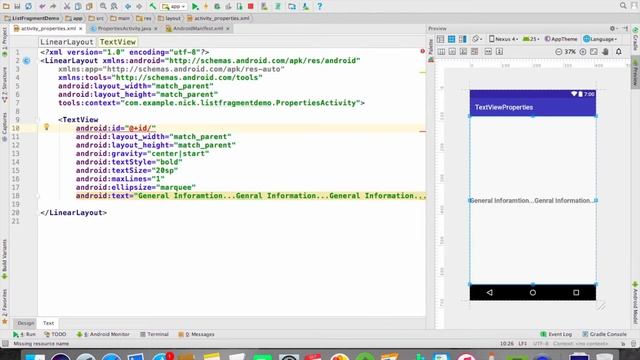Switch to the Text tab
The width and height of the screenshot is (640, 360).
48,323
